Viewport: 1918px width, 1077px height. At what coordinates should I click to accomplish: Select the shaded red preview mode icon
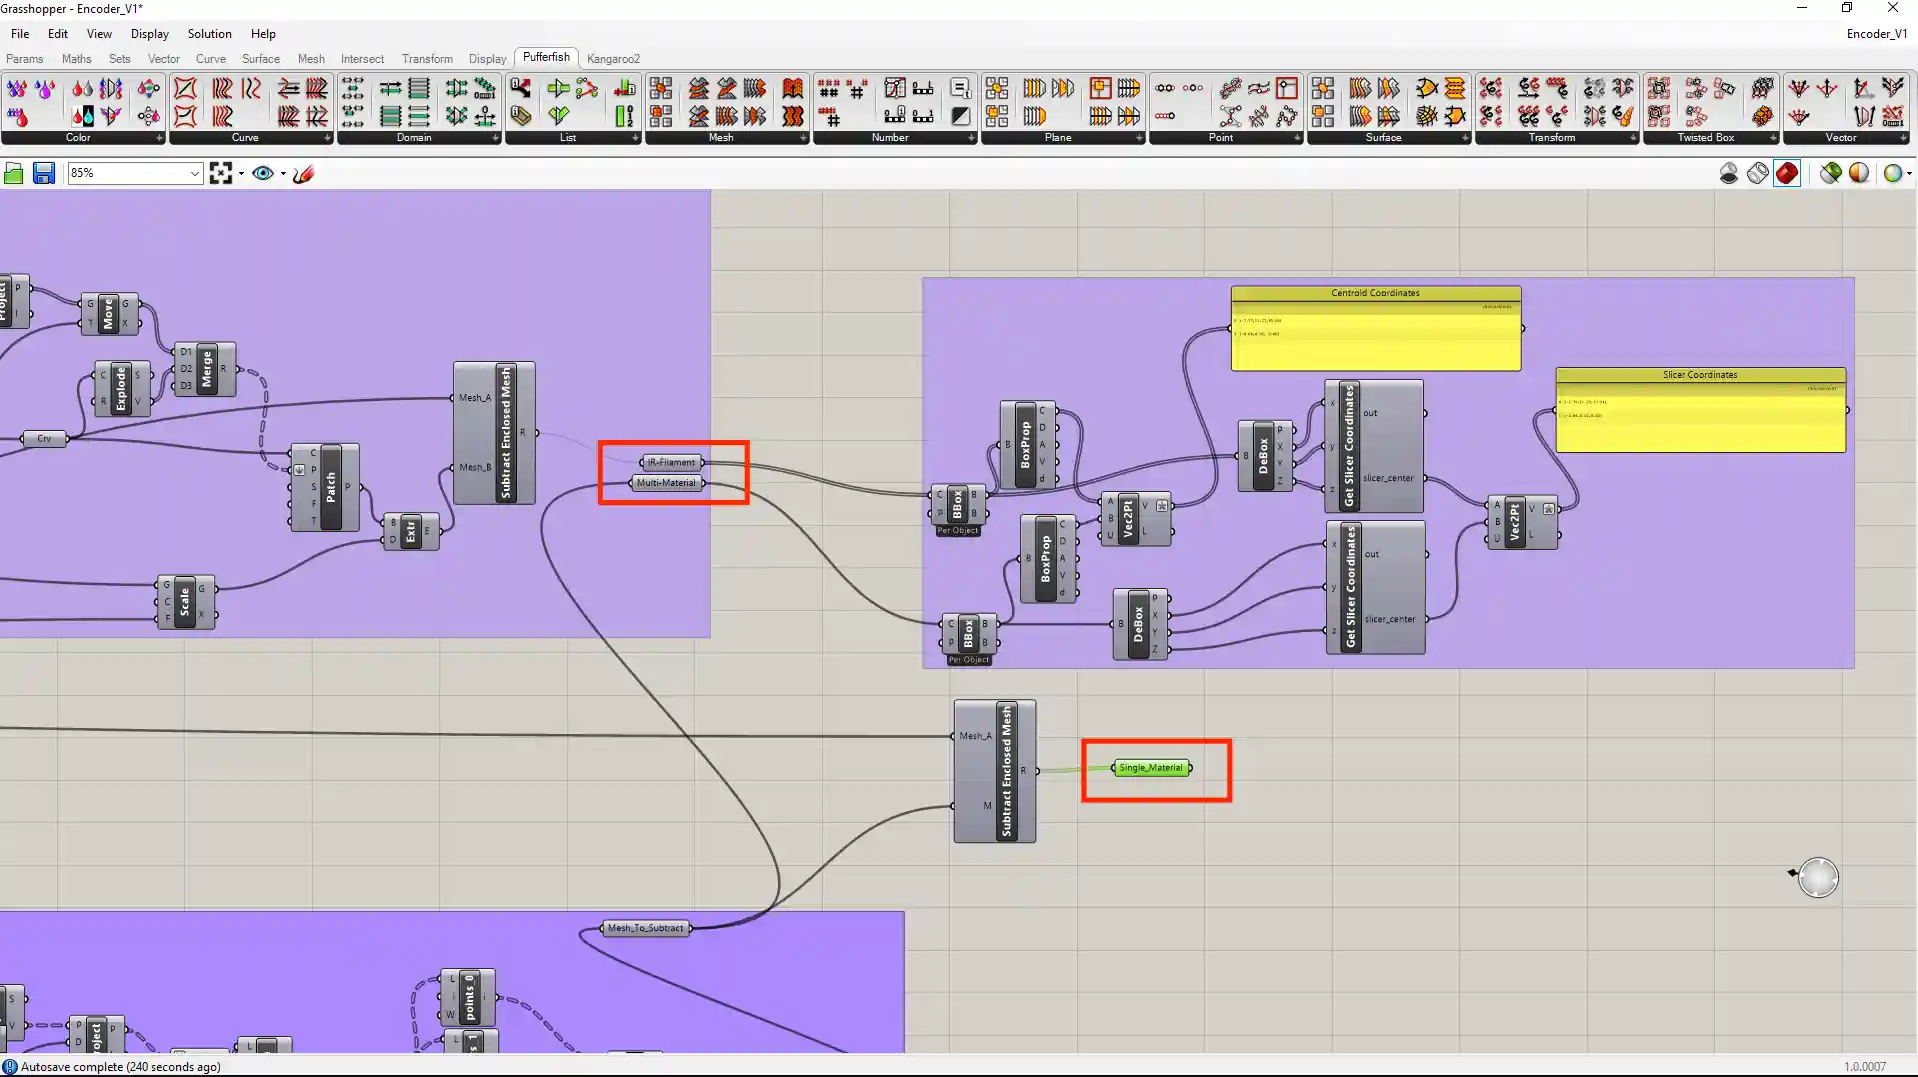1787,174
